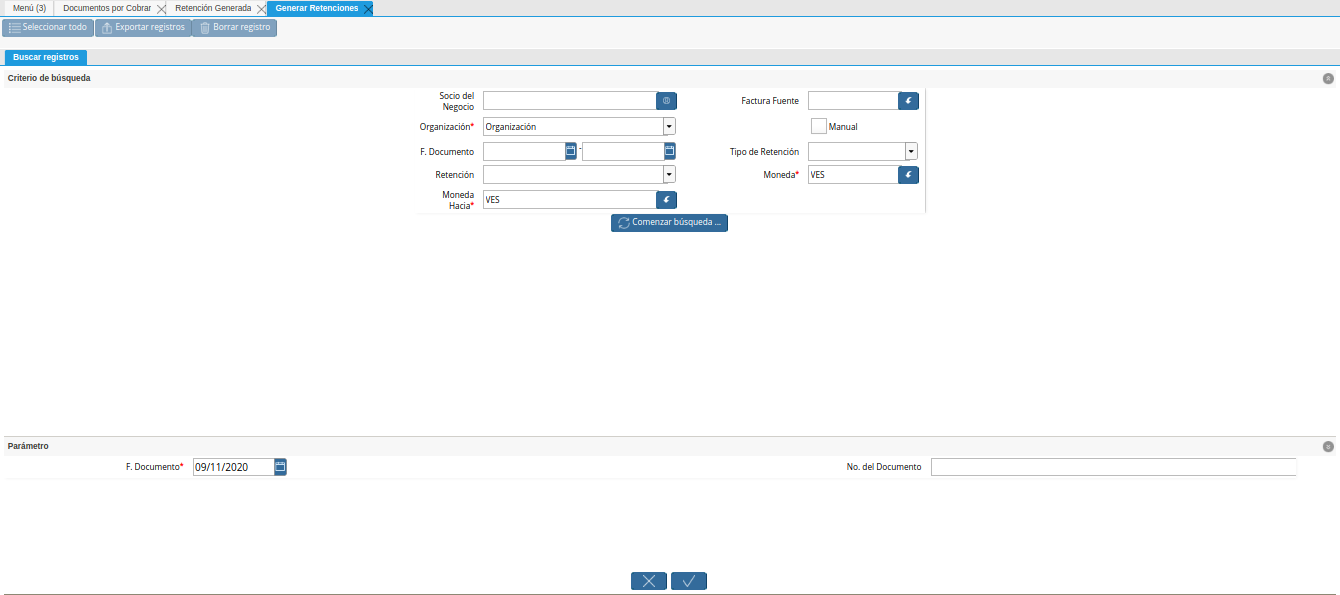Screen dimensions: 1340x595
Task: Switch to Menú (3) tab
Action: (x=29, y=8)
